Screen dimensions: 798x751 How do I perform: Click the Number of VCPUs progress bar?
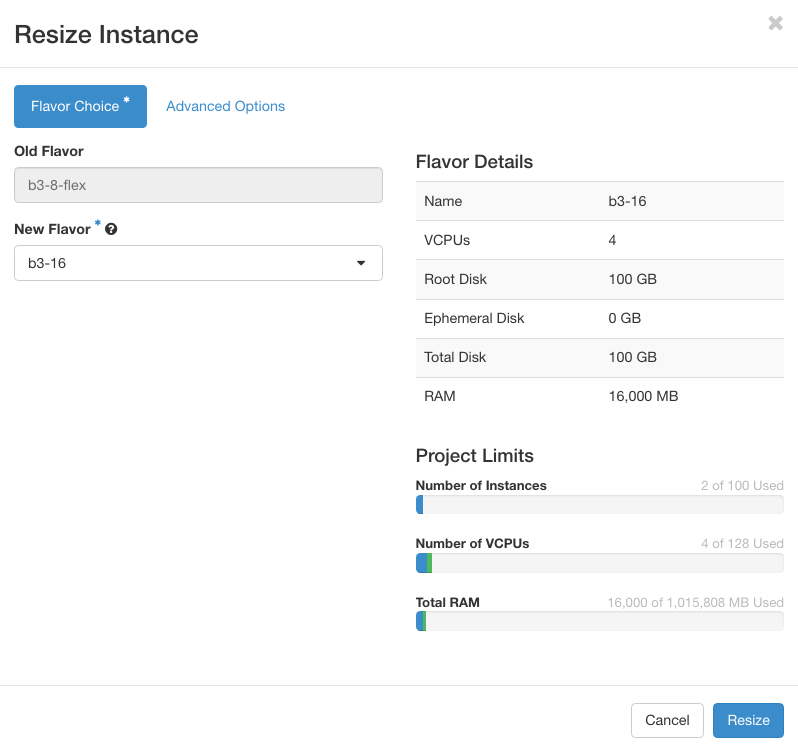(600, 563)
